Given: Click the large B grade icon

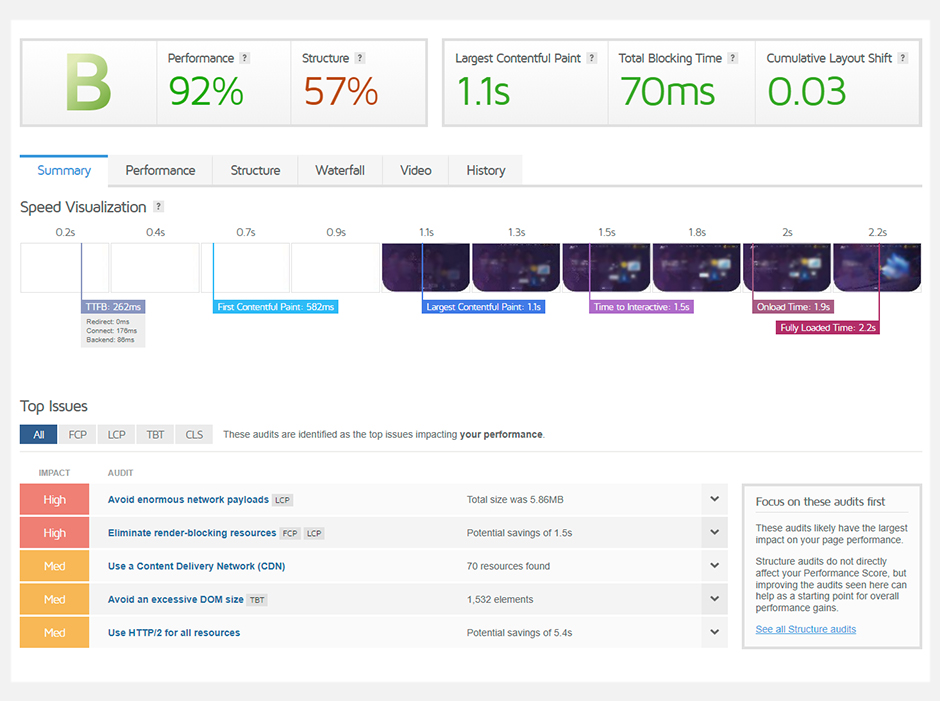Looking at the screenshot, I should (x=88, y=83).
